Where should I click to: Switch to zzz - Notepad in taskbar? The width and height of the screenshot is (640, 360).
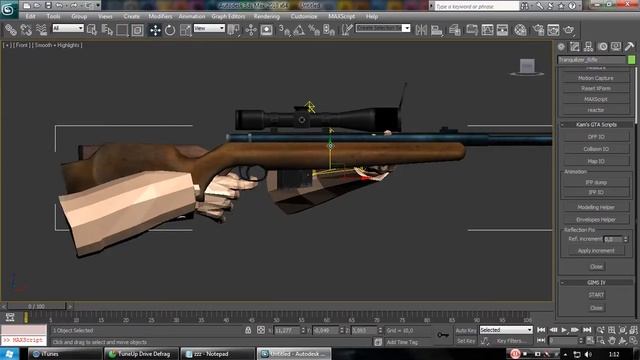click(218, 354)
